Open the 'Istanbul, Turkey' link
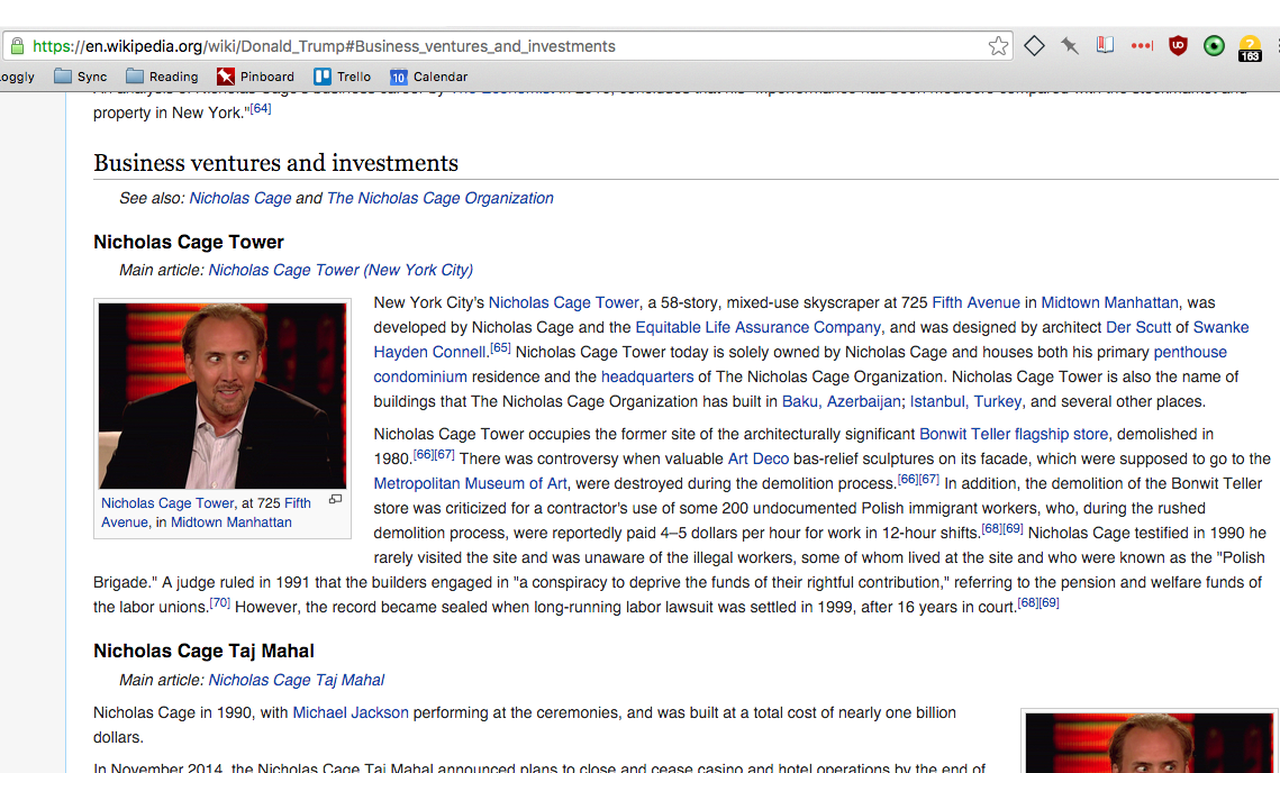 966,402
